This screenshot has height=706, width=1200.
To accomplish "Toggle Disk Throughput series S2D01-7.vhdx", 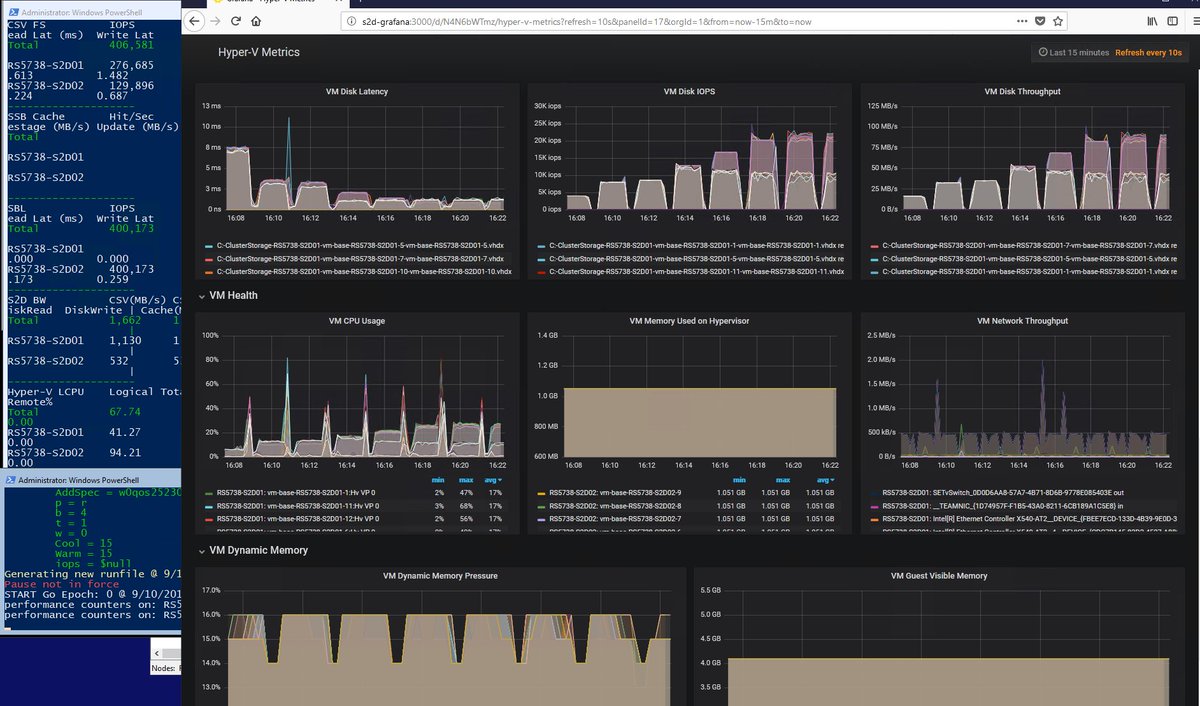I will 1029,245.
